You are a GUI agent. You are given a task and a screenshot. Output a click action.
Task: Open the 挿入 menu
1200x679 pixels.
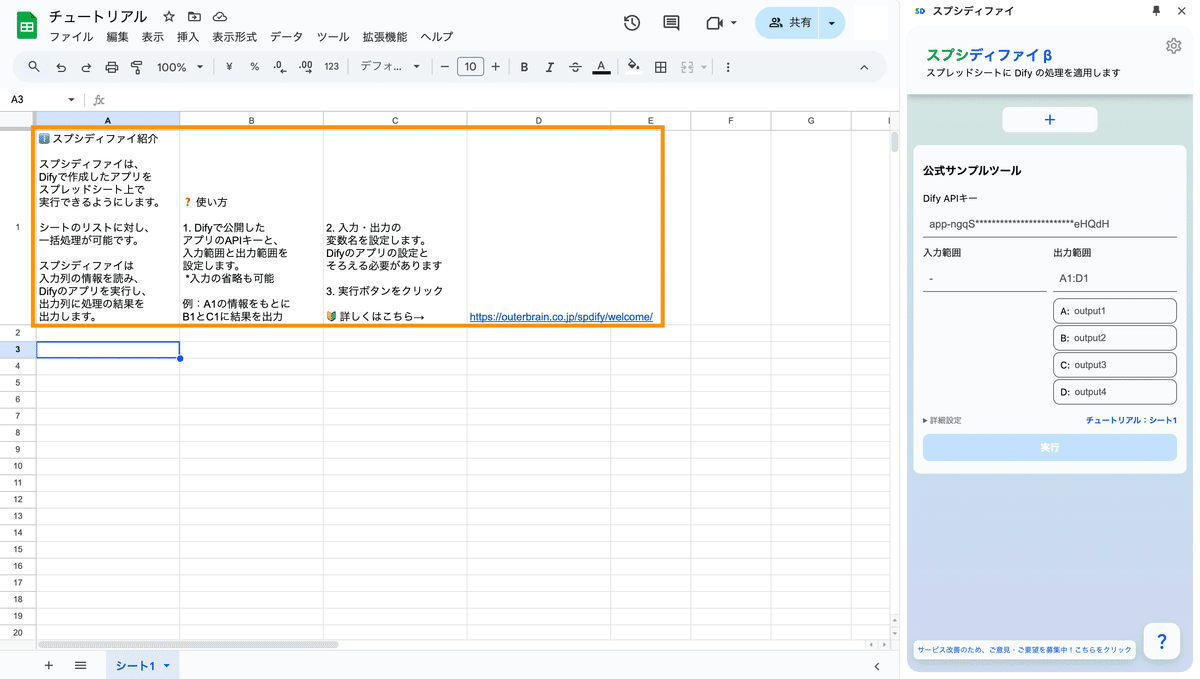[188, 37]
